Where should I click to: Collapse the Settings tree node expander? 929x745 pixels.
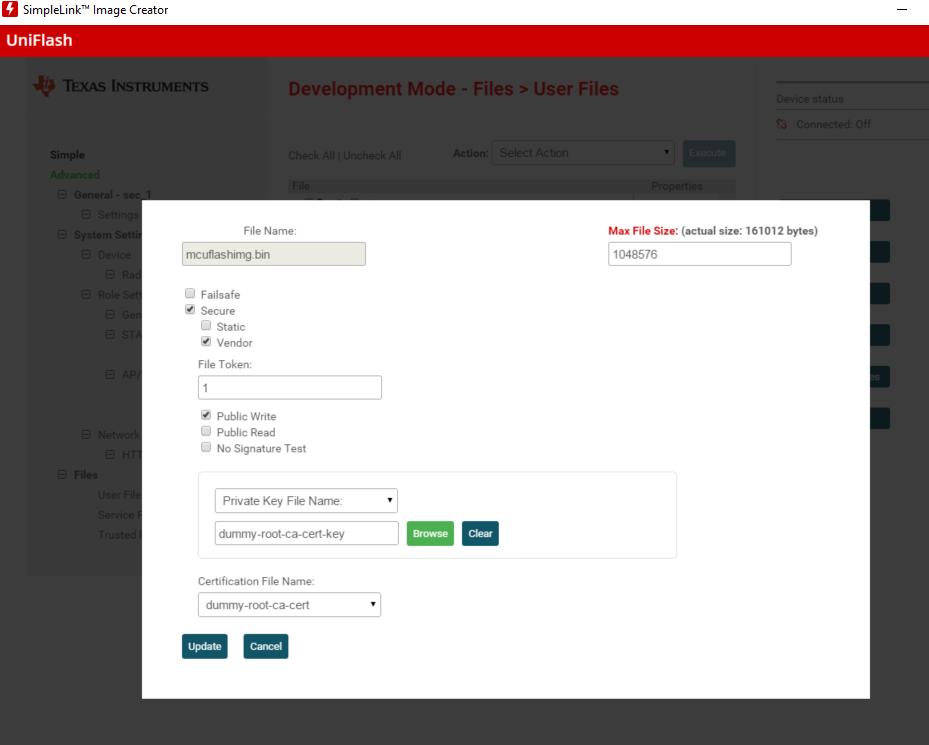[86, 215]
